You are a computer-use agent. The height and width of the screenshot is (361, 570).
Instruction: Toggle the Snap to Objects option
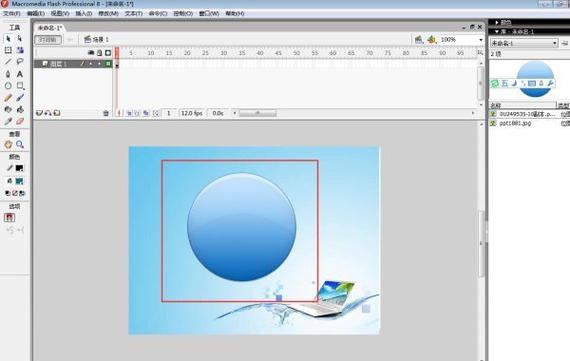tap(9, 217)
